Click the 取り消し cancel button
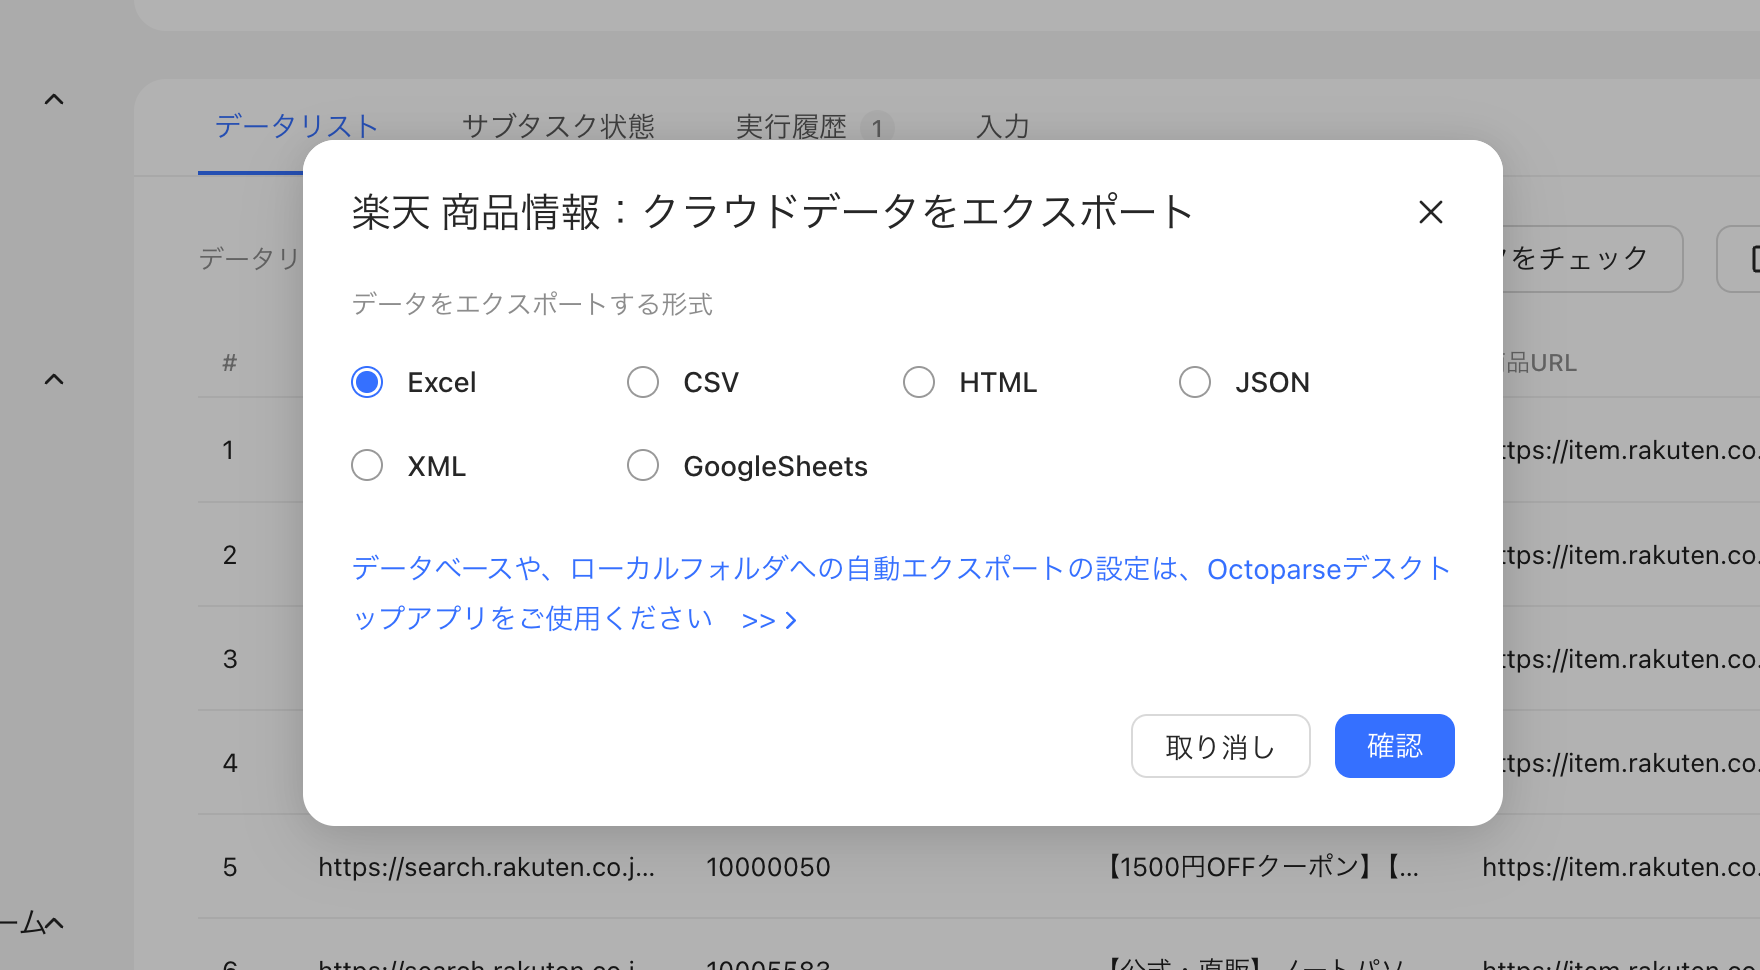This screenshot has height=970, width=1760. [1220, 746]
